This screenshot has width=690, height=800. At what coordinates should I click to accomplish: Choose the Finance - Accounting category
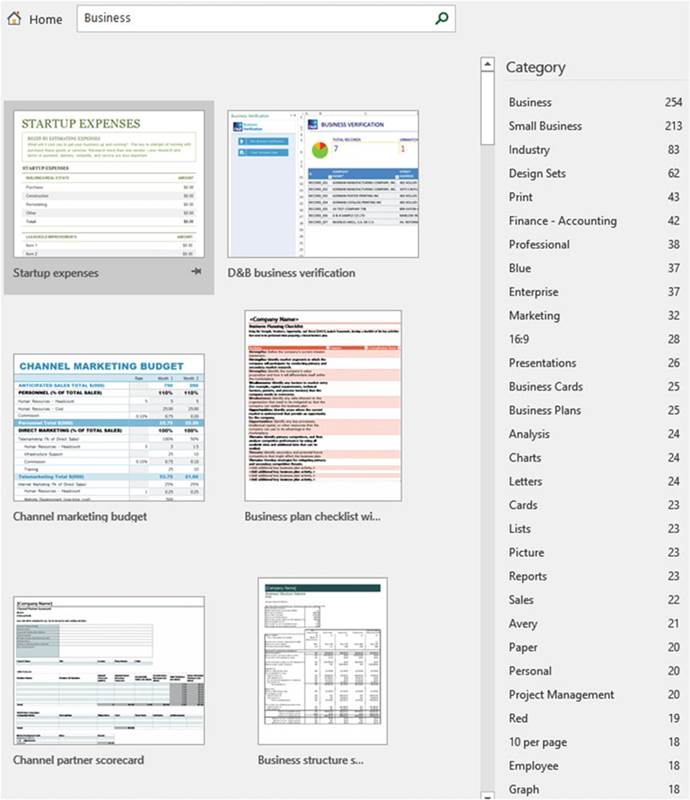pos(562,221)
